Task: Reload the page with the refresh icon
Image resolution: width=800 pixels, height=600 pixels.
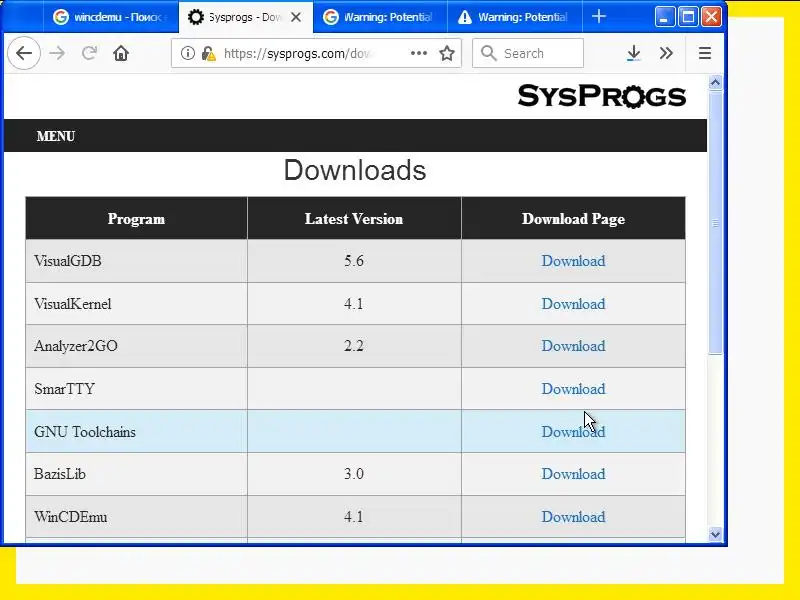Action: pyautogui.click(x=89, y=53)
